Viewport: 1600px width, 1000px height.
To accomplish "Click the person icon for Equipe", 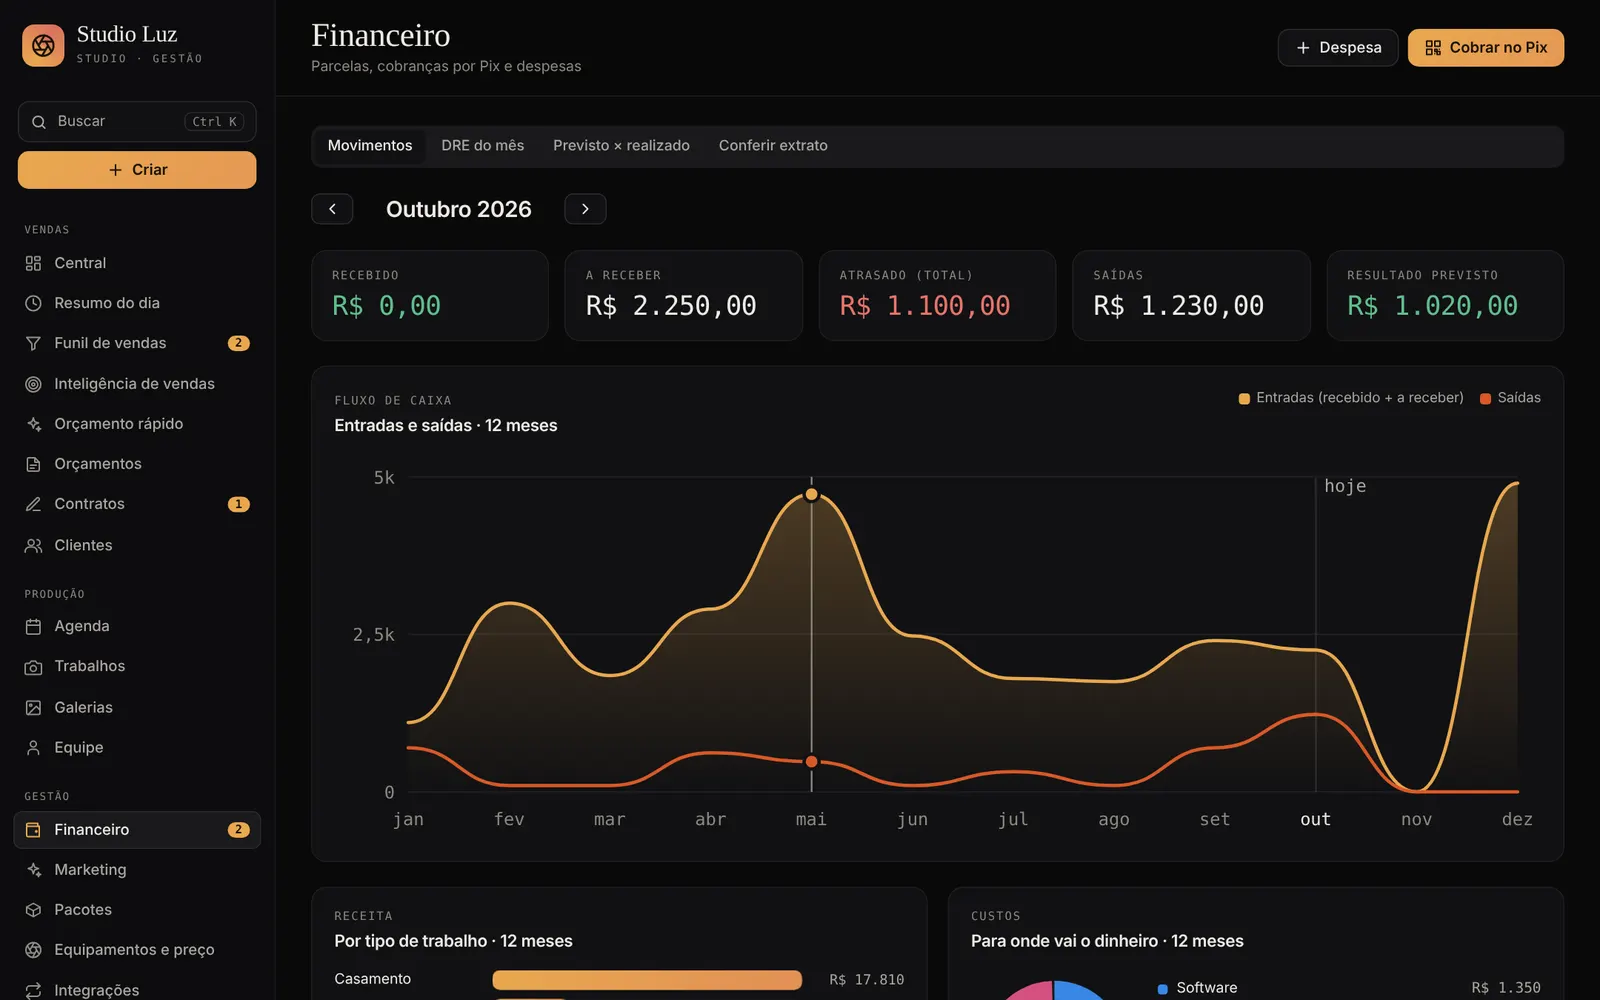I will pos(33,747).
